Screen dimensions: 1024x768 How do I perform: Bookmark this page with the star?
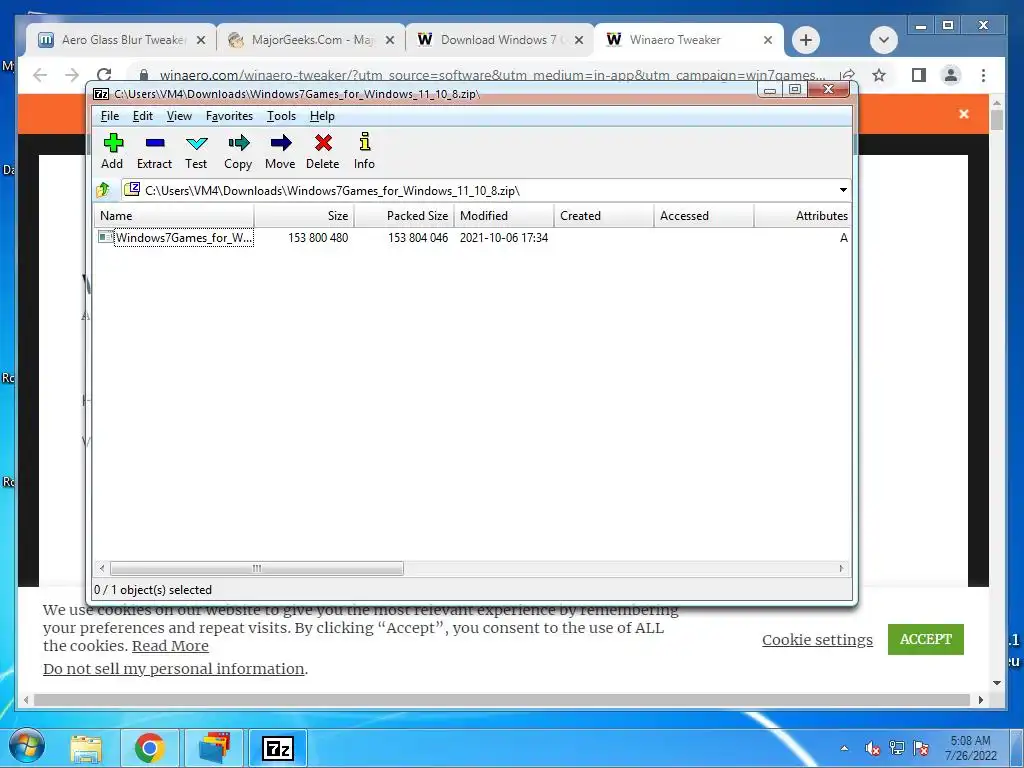point(879,75)
